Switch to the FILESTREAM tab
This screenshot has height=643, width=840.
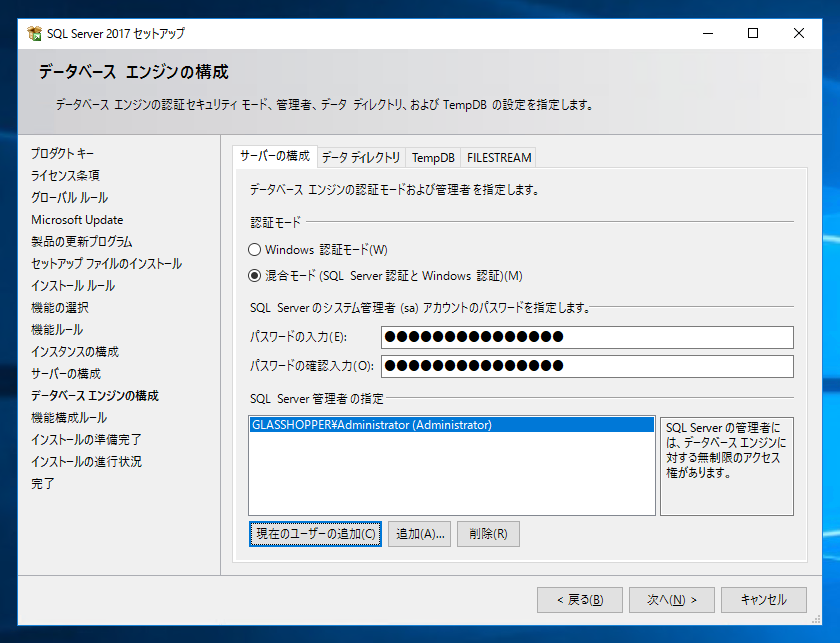(499, 158)
